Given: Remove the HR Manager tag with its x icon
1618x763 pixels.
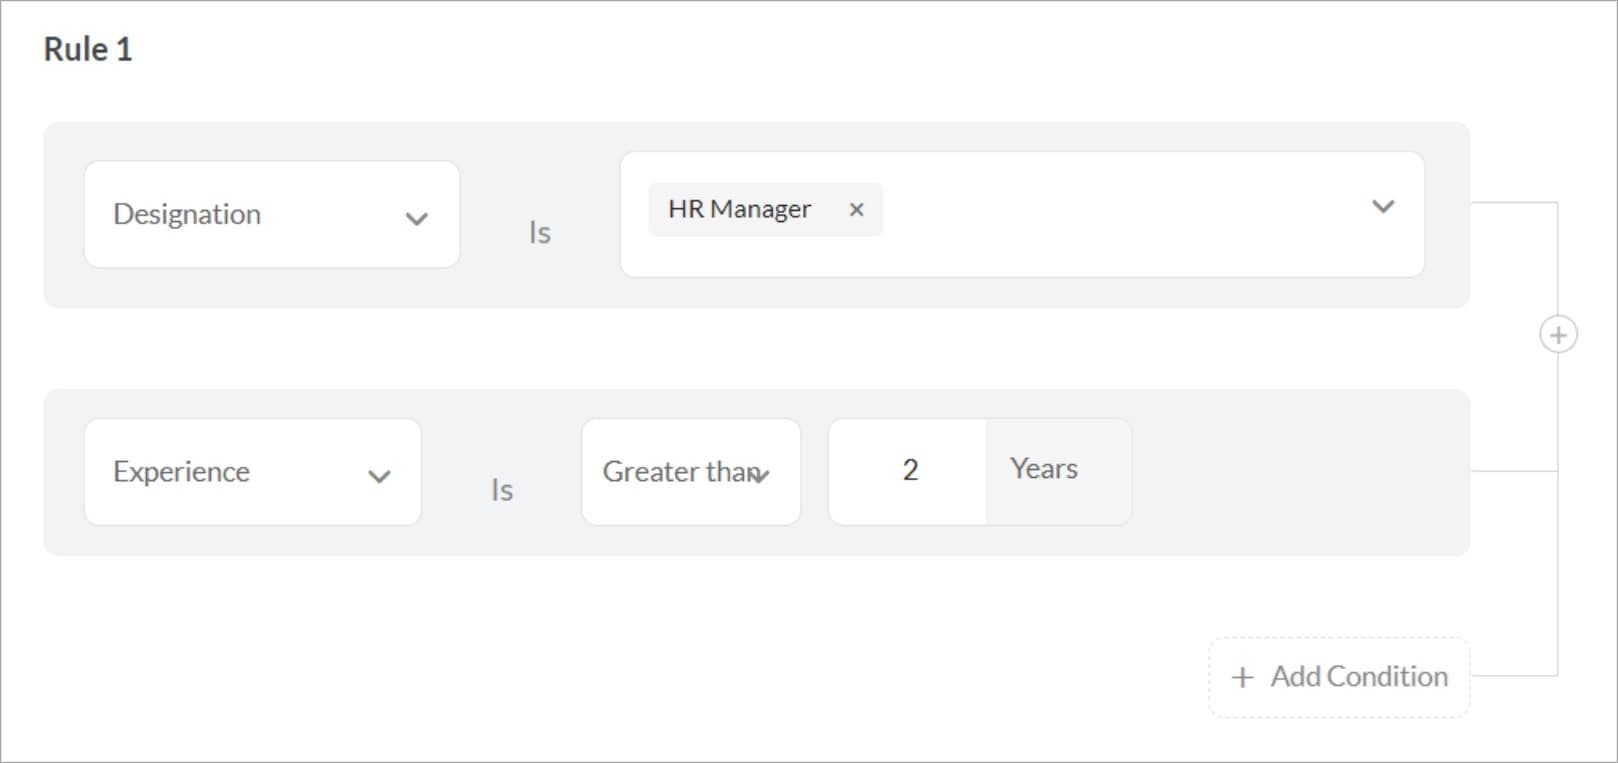Looking at the screenshot, I should [856, 210].
